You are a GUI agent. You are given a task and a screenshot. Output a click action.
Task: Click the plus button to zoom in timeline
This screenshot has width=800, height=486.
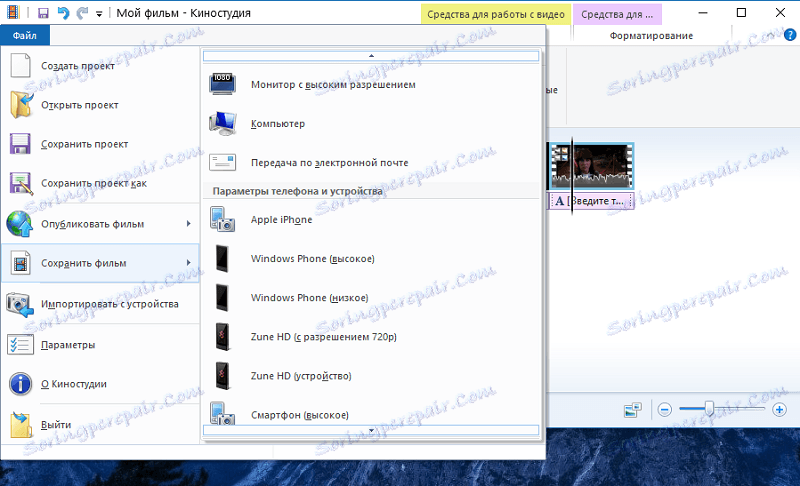(779, 409)
